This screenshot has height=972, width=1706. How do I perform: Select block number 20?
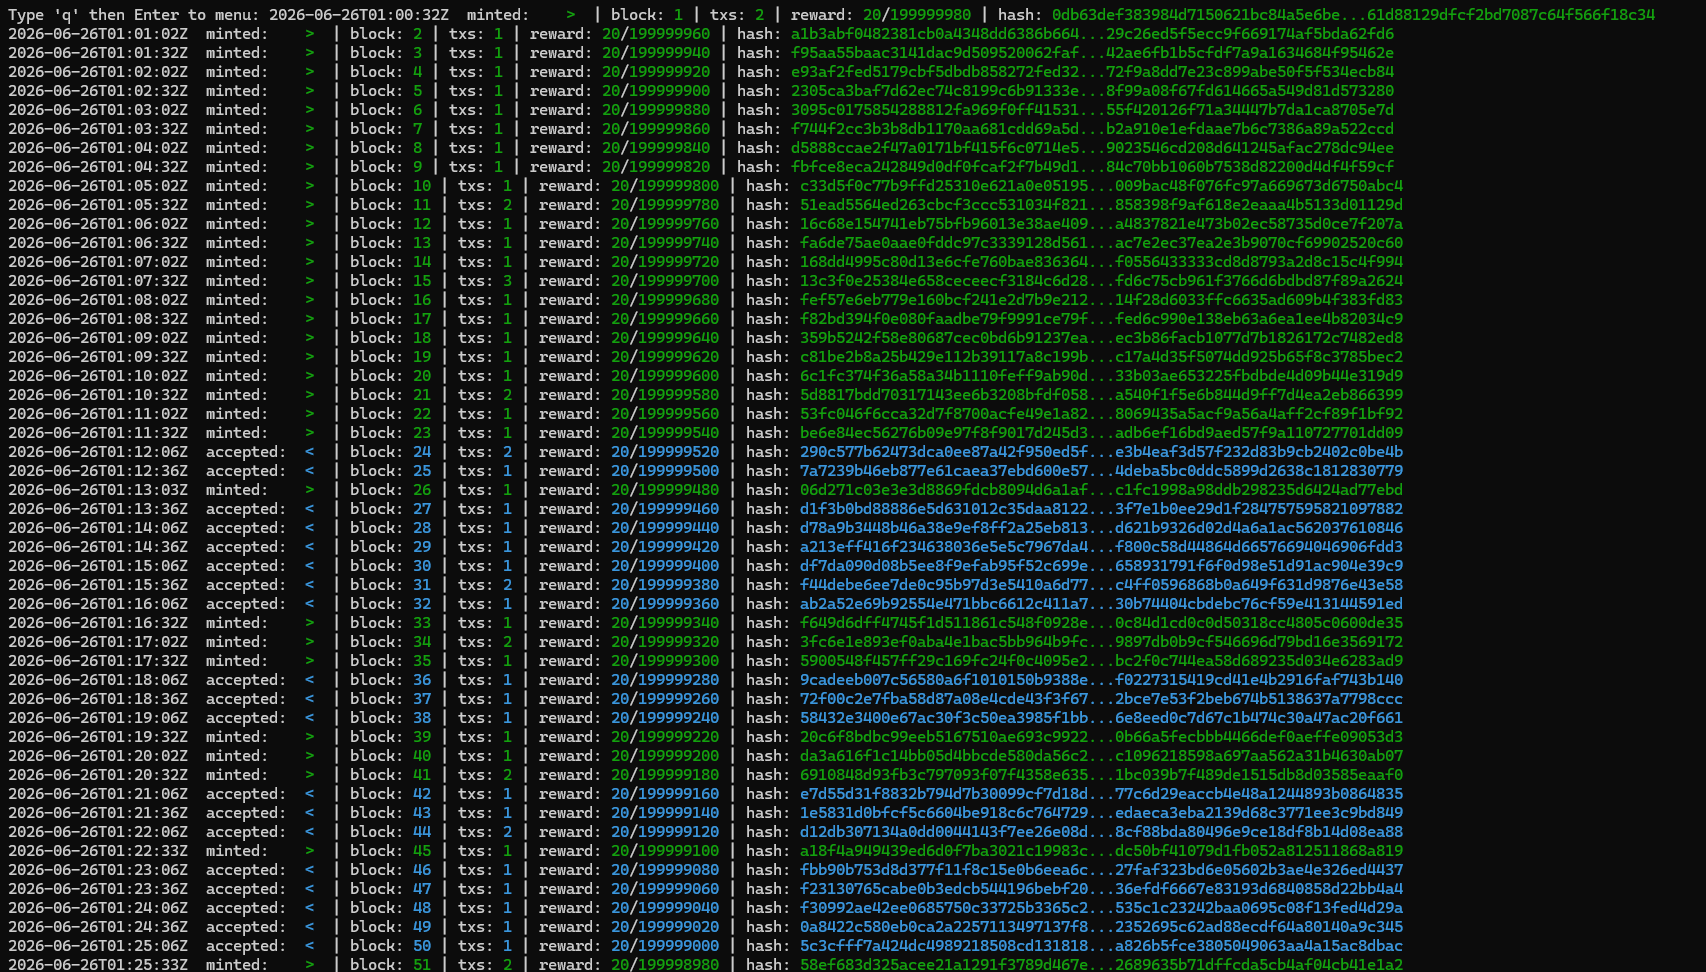[x=422, y=376]
